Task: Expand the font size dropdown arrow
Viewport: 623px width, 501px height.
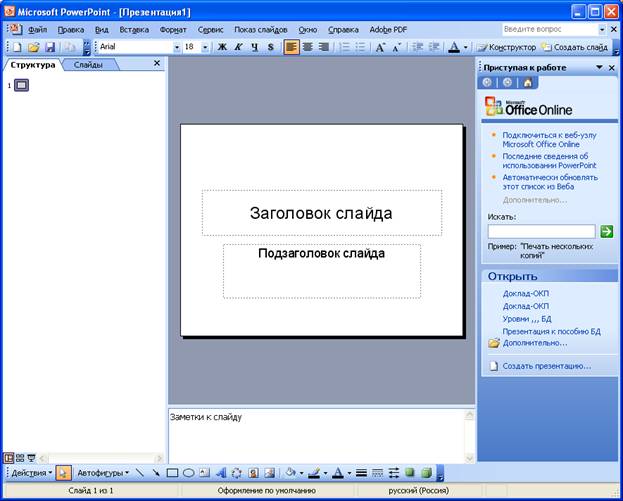Action: pyautogui.click(x=205, y=47)
